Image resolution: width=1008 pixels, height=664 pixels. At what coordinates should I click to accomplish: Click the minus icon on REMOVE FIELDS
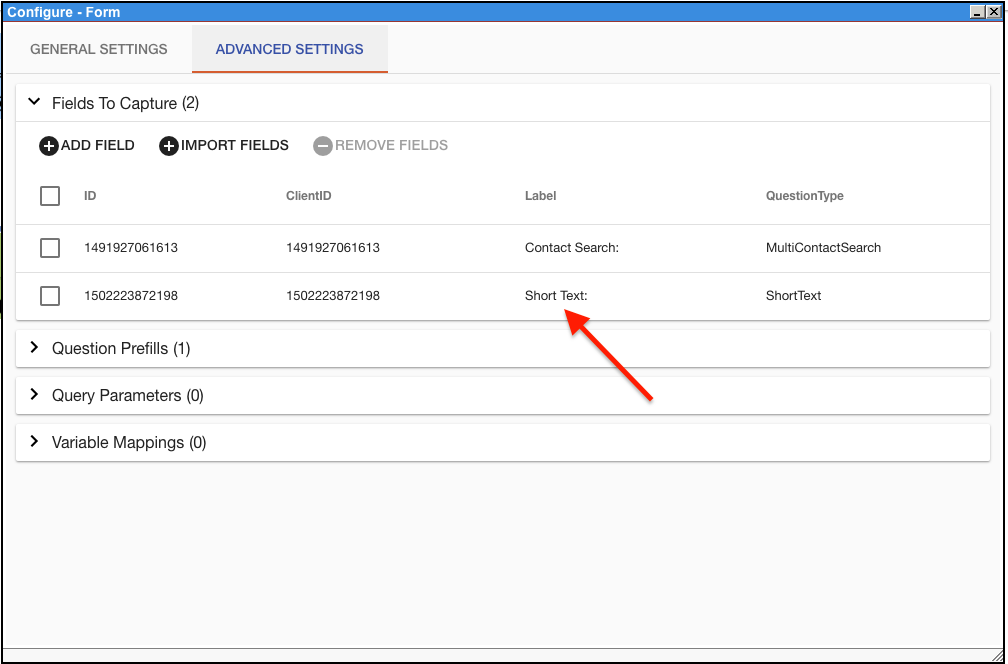(x=323, y=145)
